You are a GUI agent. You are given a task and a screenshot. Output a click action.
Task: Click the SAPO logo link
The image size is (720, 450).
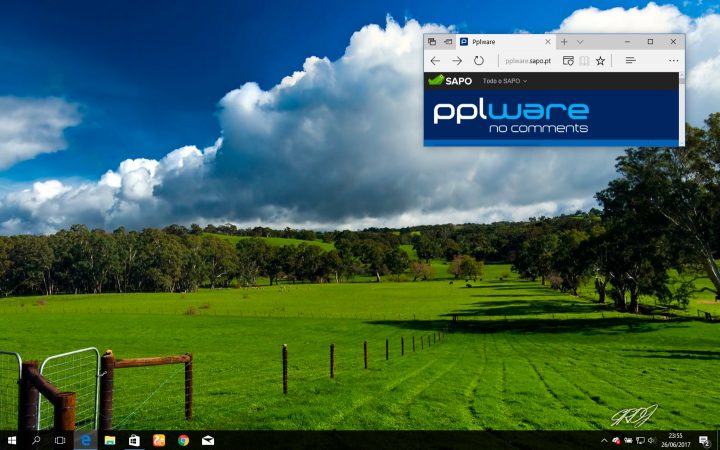point(450,81)
